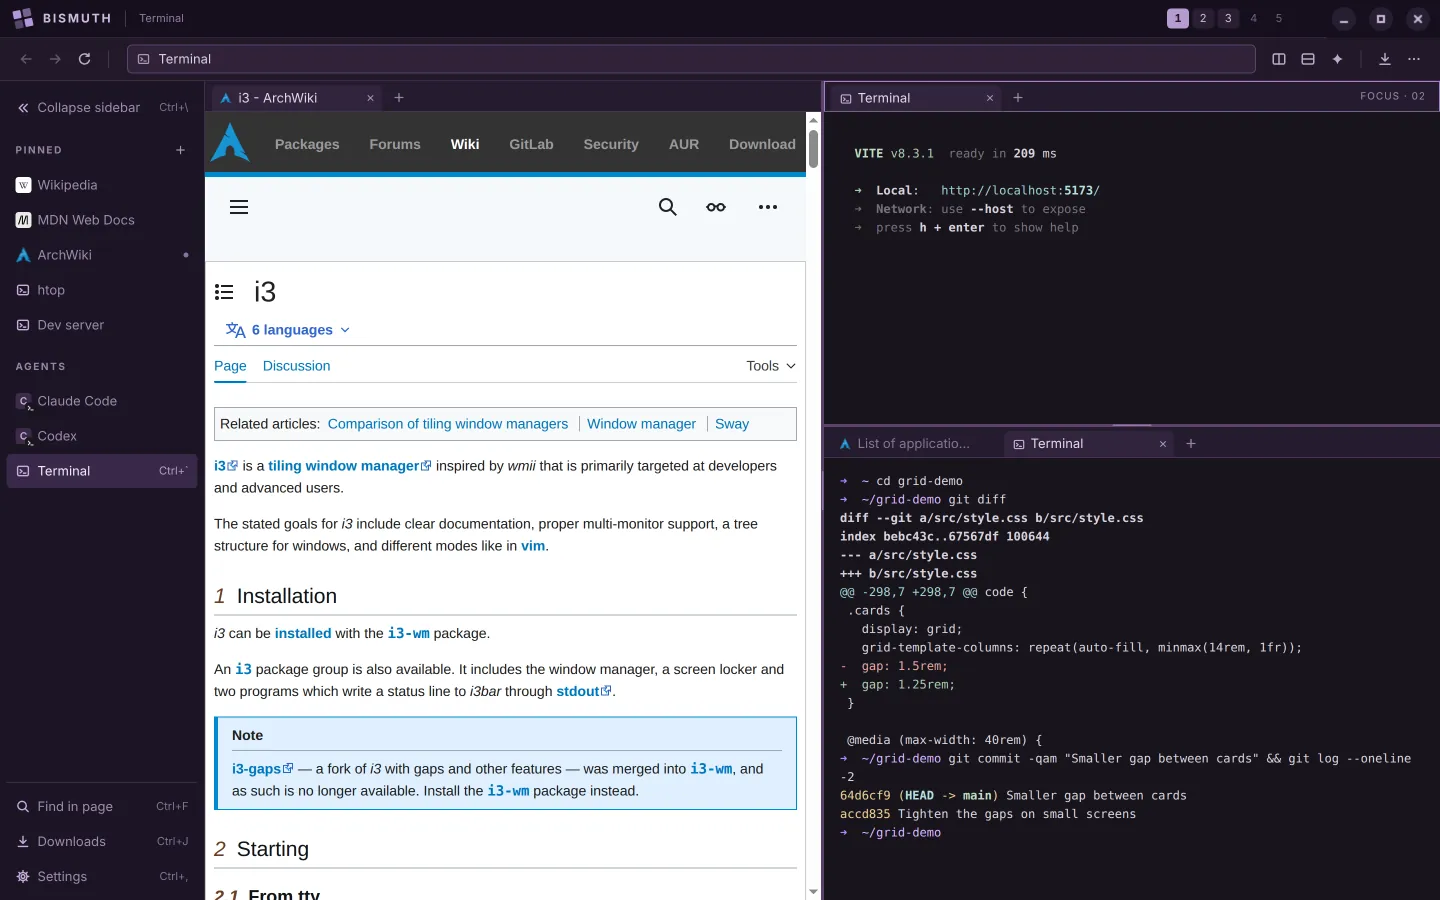Toggle the i3 table of contents
The image size is (1440, 900).
[x=224, y=292]
